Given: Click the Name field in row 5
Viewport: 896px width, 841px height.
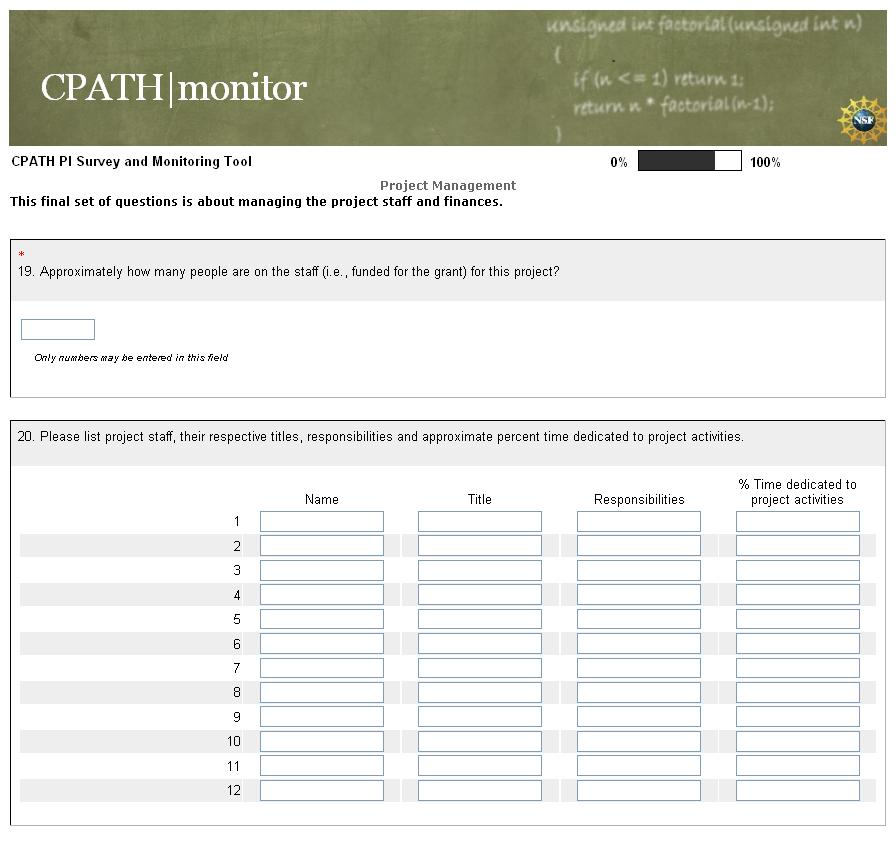Looking at the screenshot, I should [322, 619].
